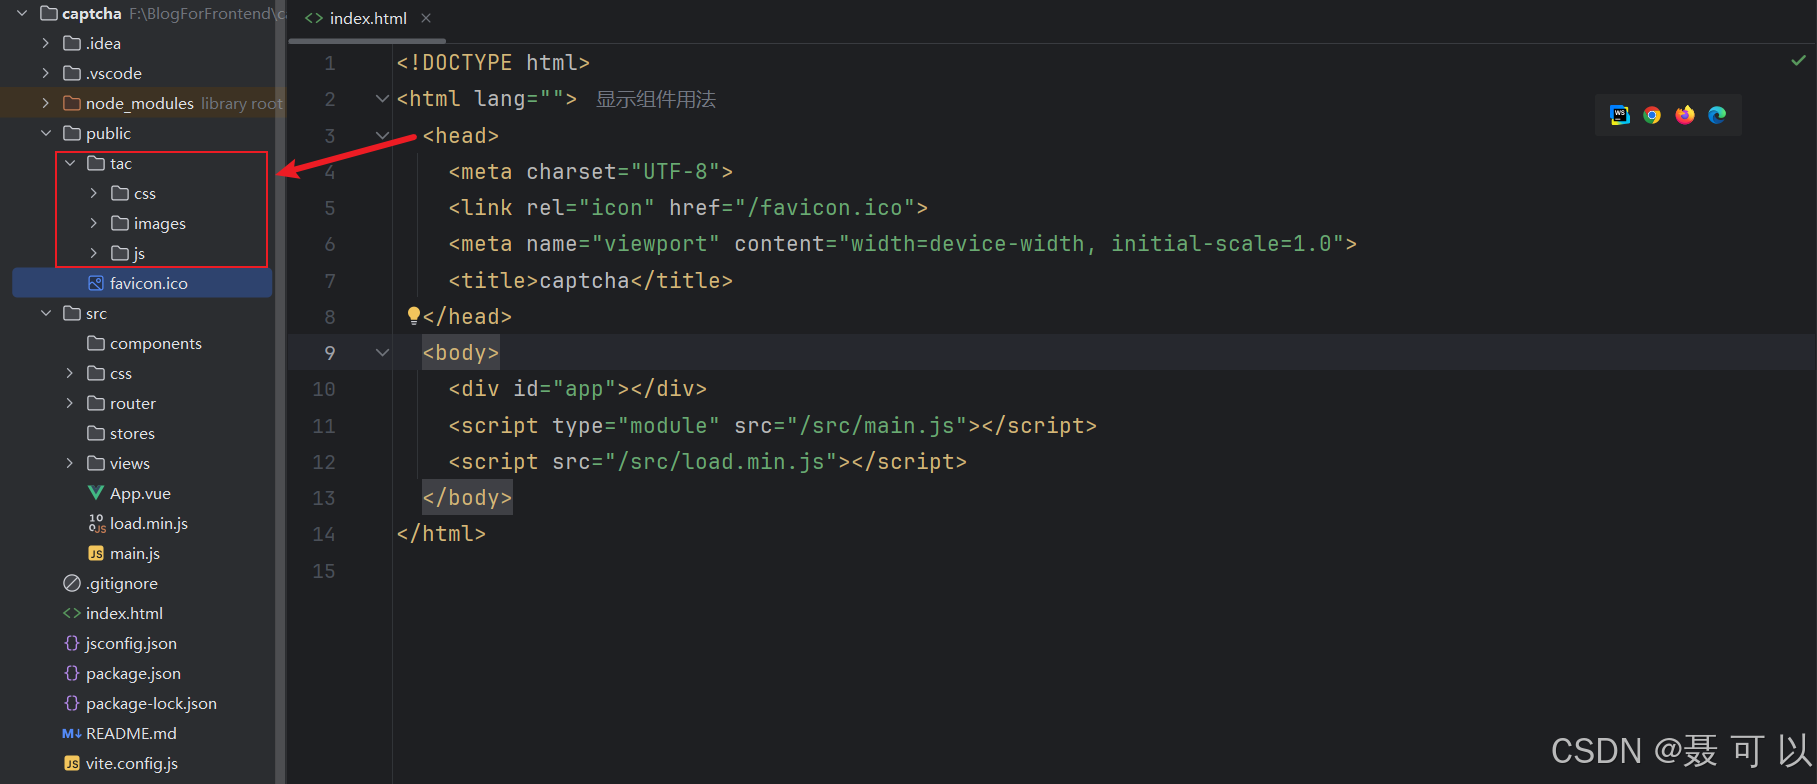Click line number 12 in the gutter
1817x784 pixels.
pos(324,462)
